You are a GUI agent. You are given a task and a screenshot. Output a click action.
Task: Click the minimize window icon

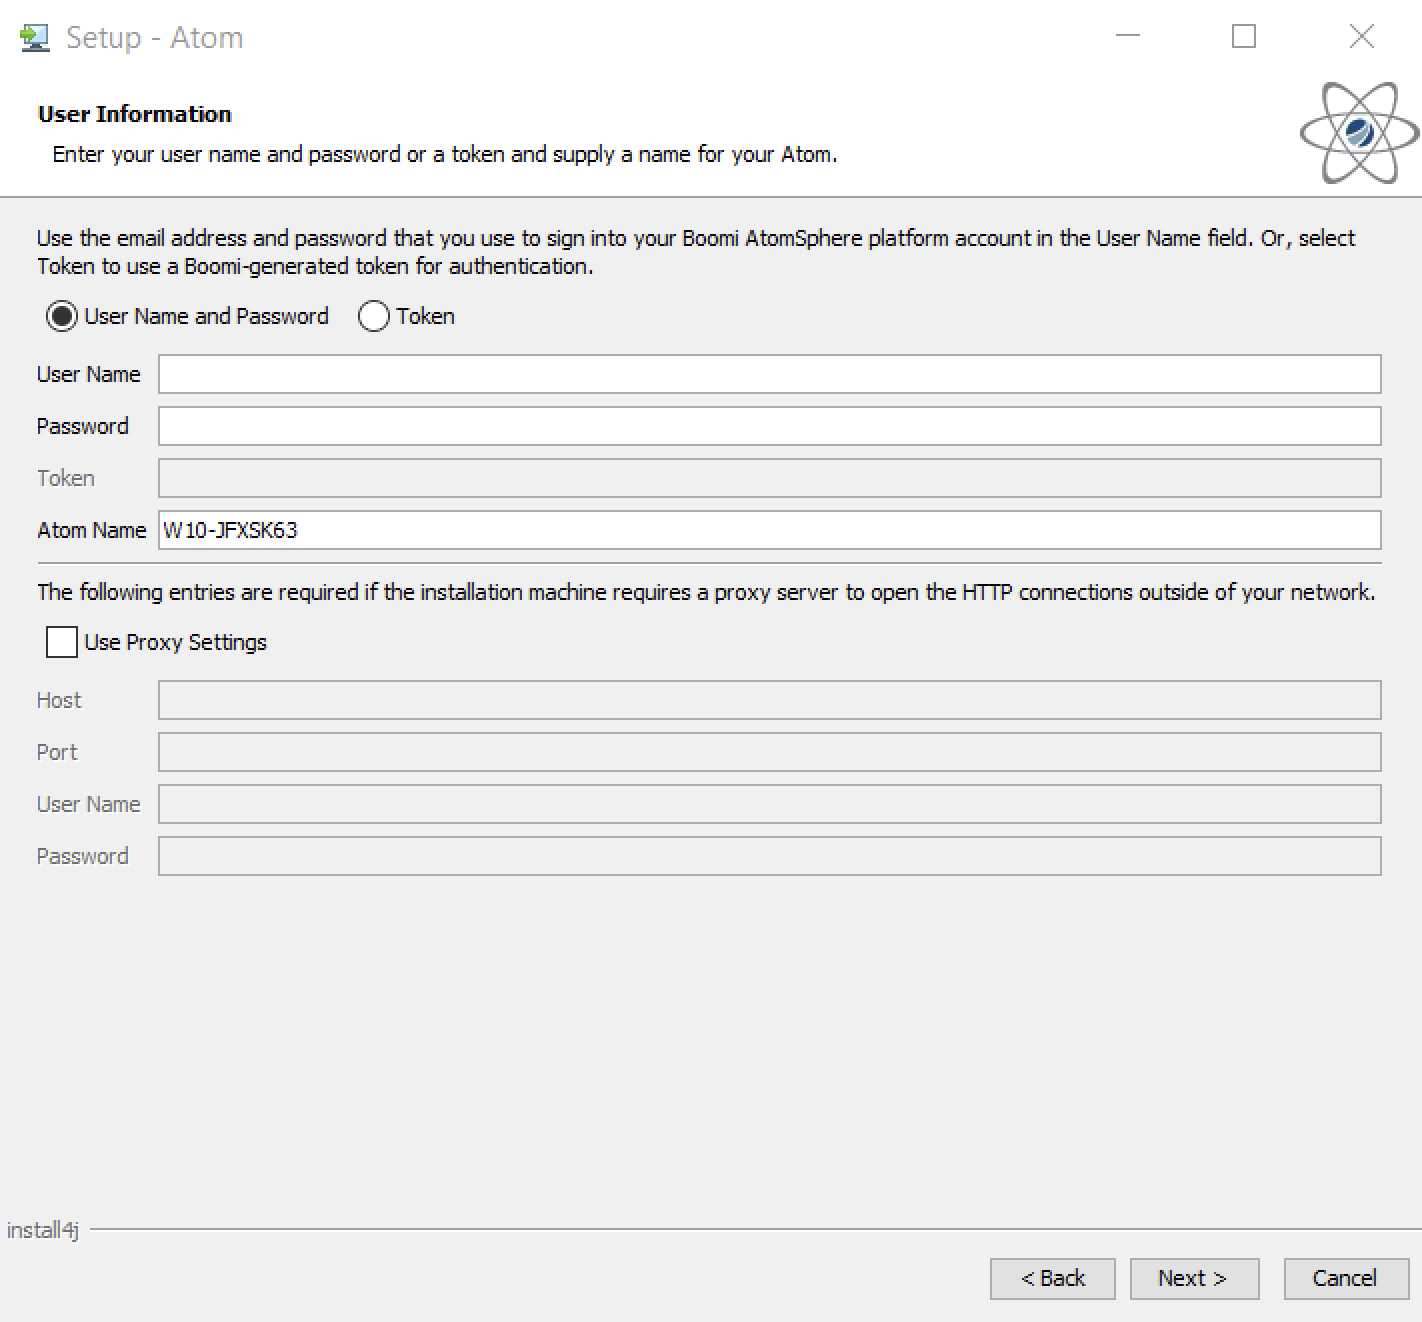point(1128,36)
